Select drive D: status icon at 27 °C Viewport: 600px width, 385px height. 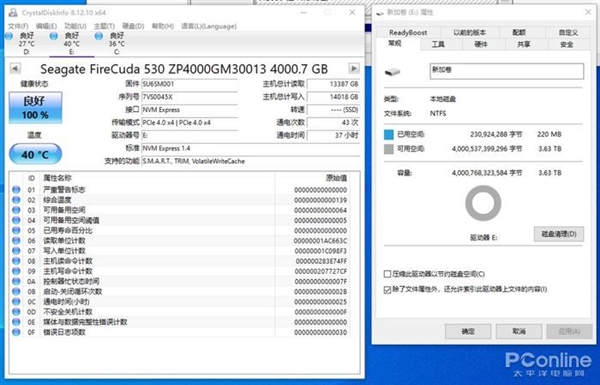10,36
